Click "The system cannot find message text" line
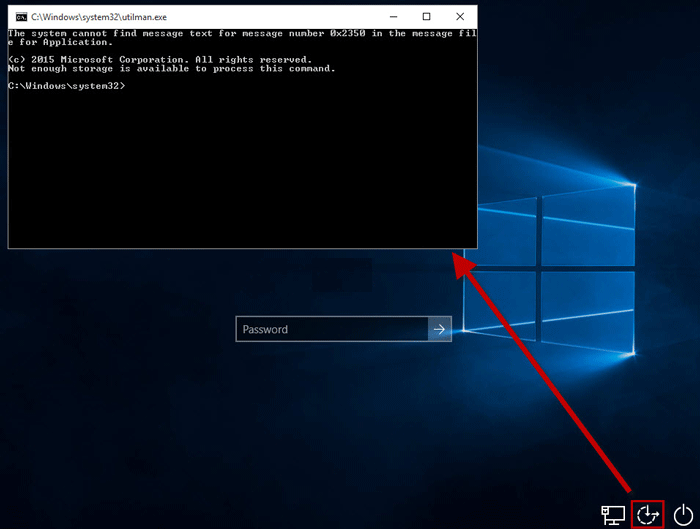Image resolution: width=700 pixels, height=529 pixels. point(242,33)
